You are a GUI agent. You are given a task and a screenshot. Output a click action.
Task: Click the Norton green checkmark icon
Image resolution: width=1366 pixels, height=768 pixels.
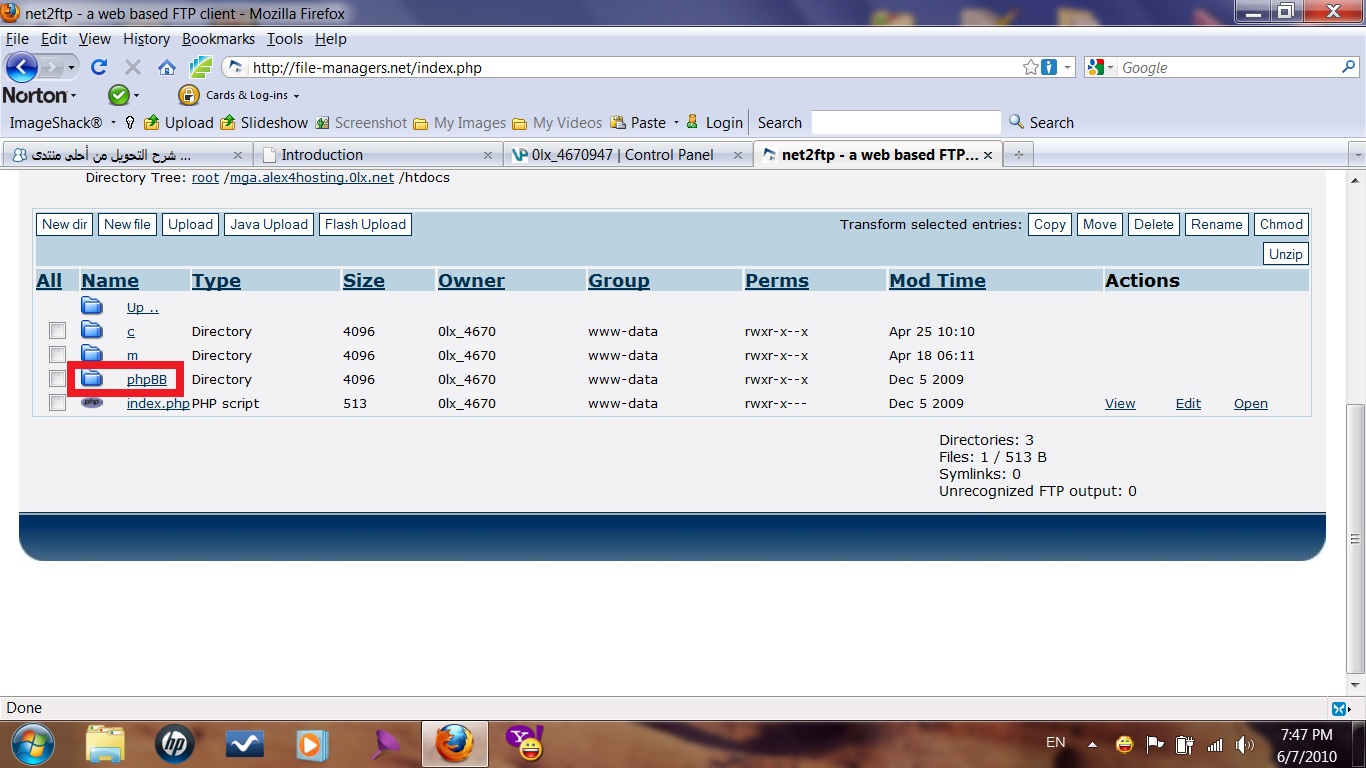click(x=118, y=95)
